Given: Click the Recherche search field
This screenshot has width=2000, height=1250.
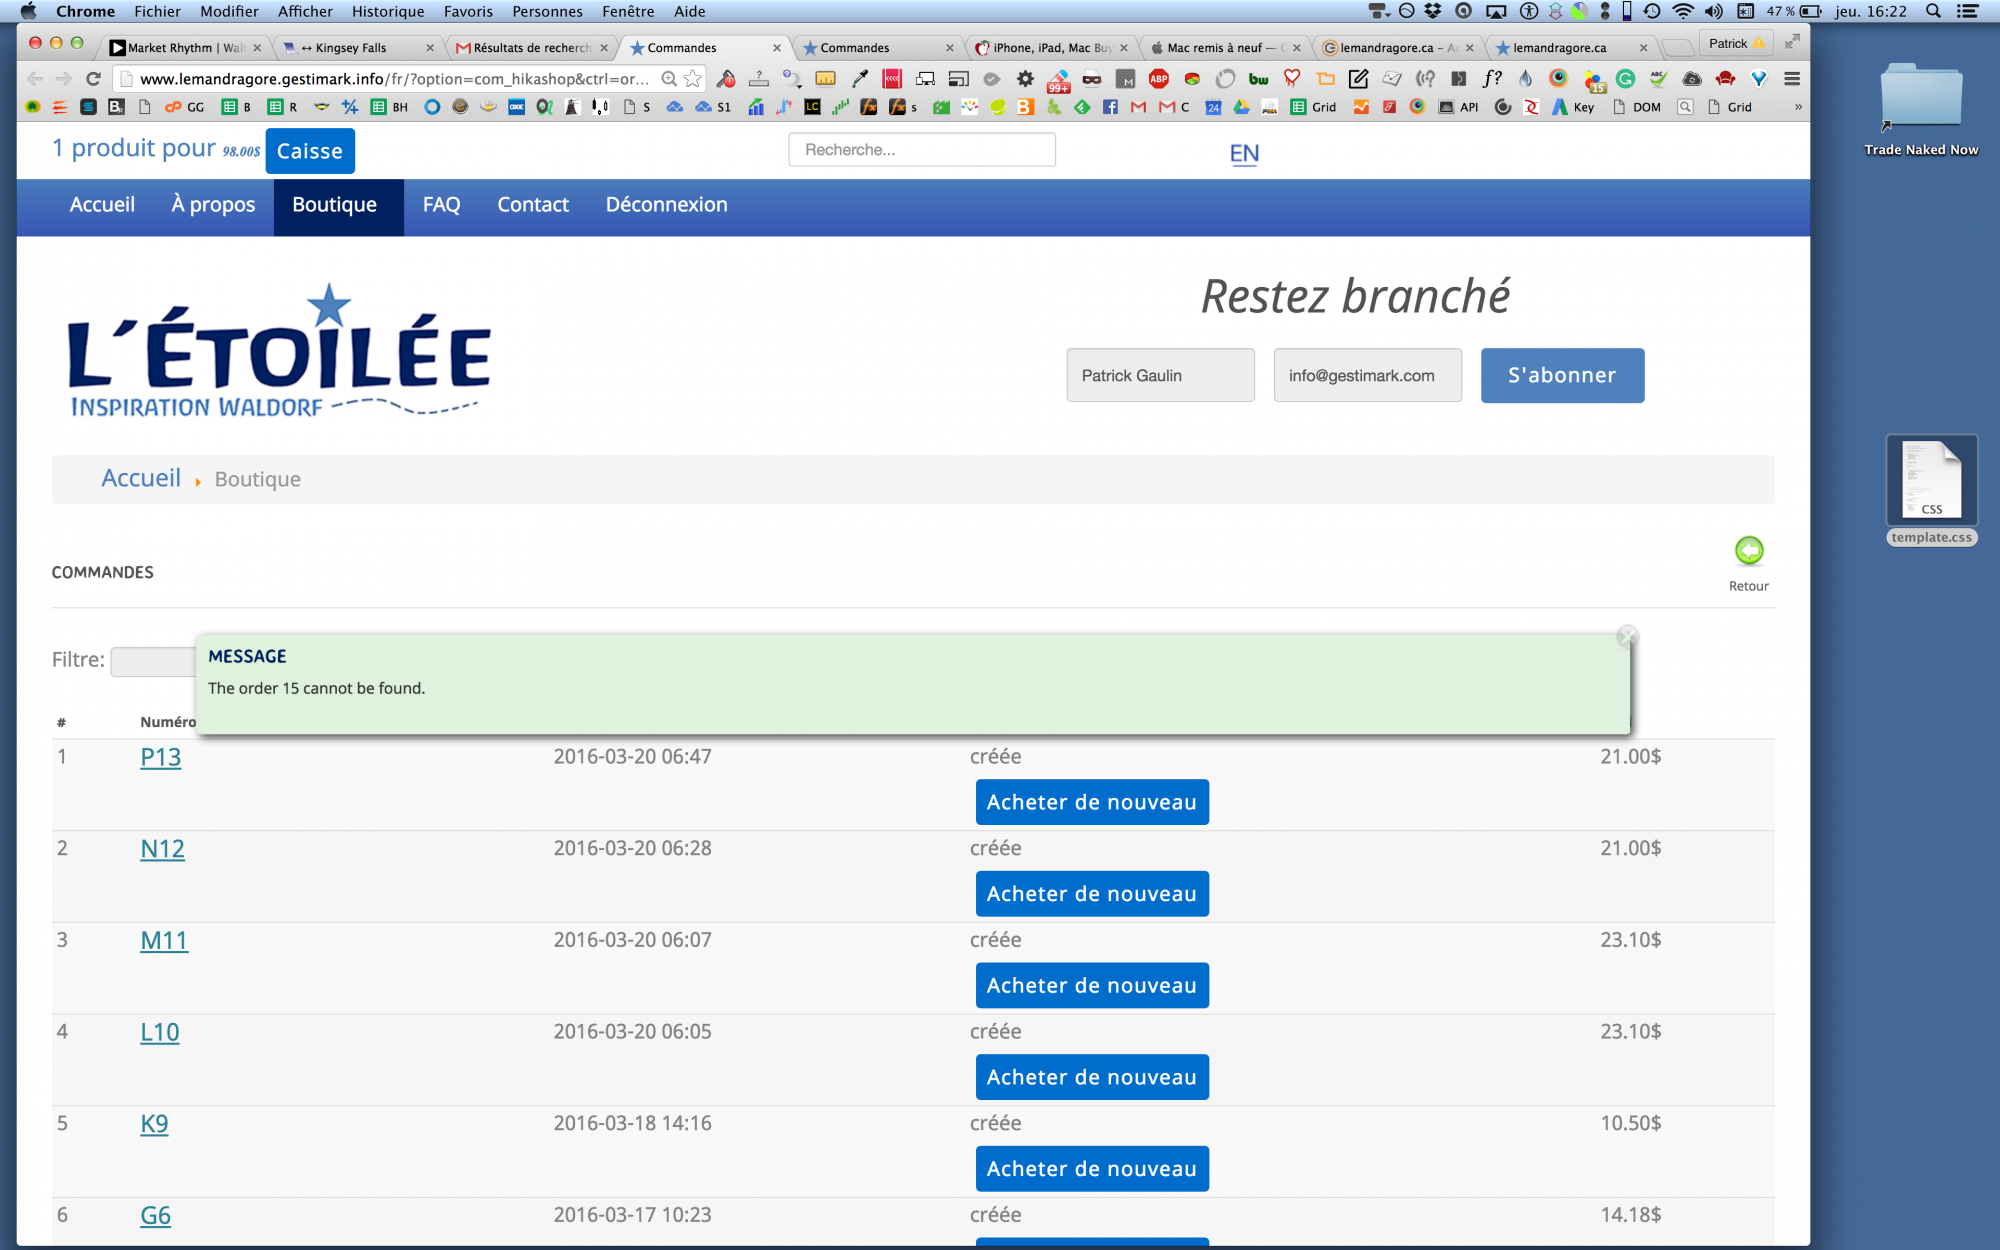Looking at the screenshot, I should (x=921, y=150).
